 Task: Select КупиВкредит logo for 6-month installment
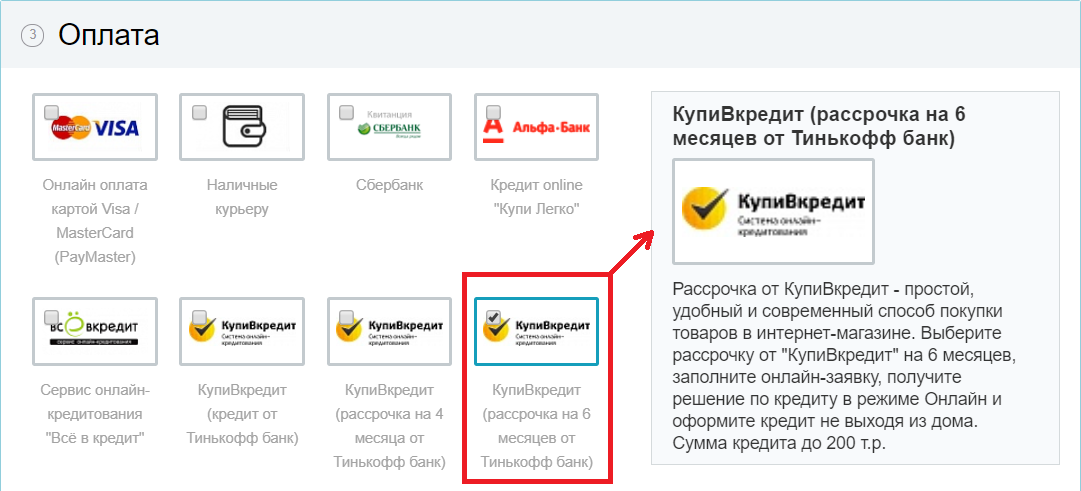click(x=536, y=332)
